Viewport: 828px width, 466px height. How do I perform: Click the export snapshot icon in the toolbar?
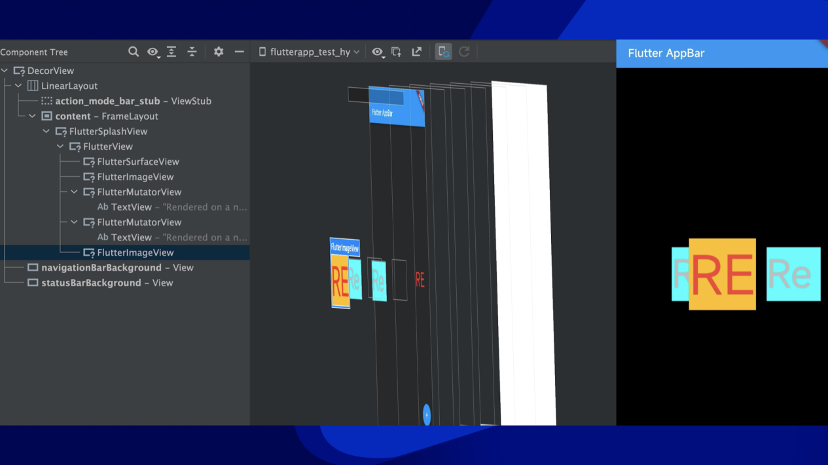tap(416, 52)
